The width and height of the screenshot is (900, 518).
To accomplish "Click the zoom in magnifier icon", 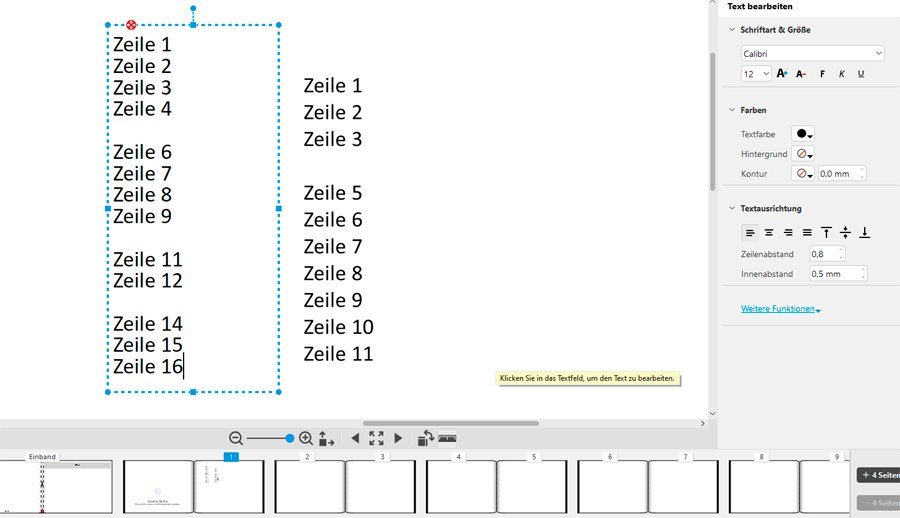I will point(306,438).
